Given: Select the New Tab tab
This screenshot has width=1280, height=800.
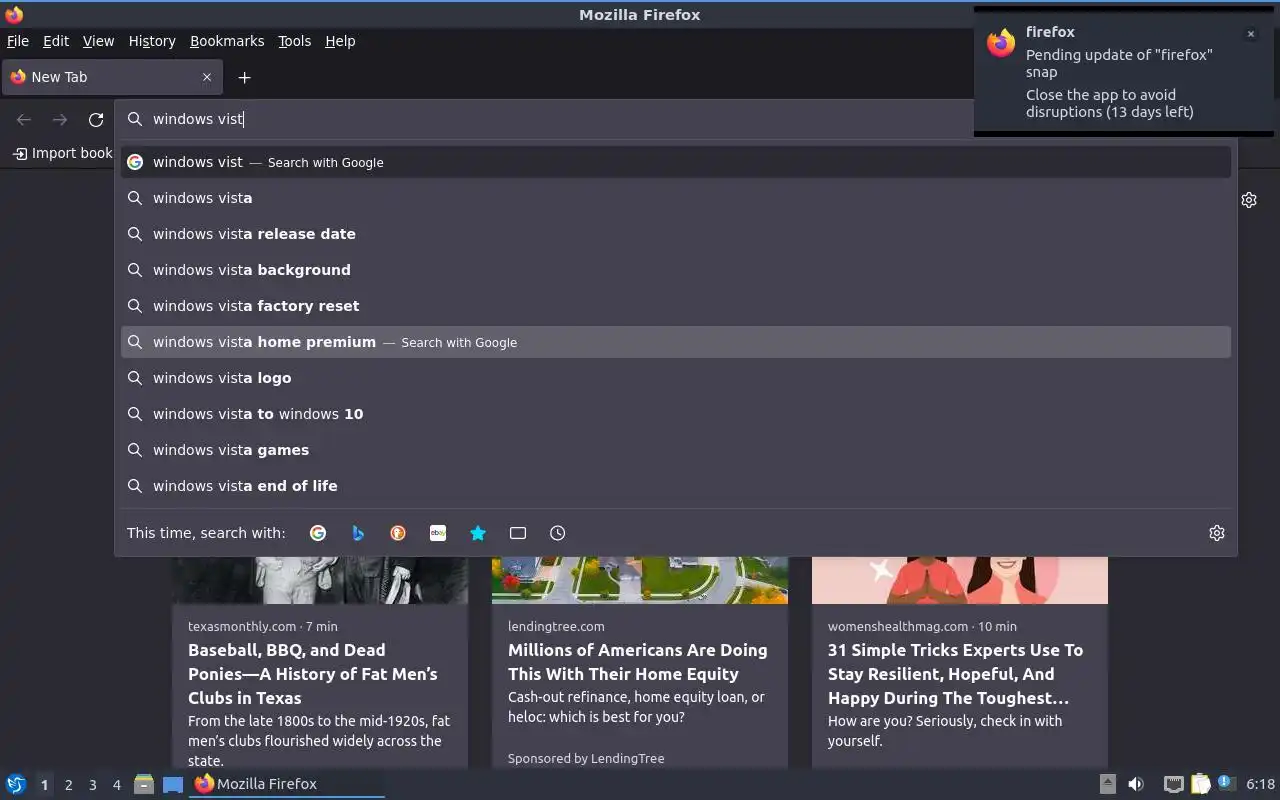Looking at the screenshot, I should click(x=111, y=77).
